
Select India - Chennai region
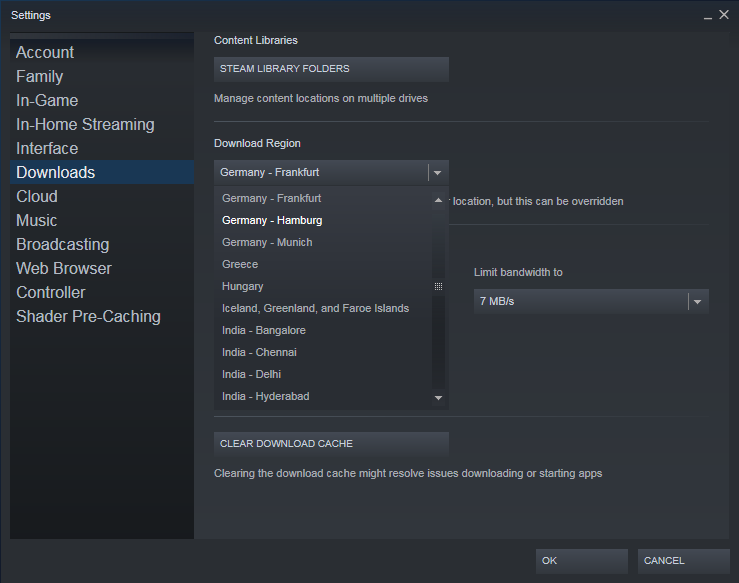(323, 352)
